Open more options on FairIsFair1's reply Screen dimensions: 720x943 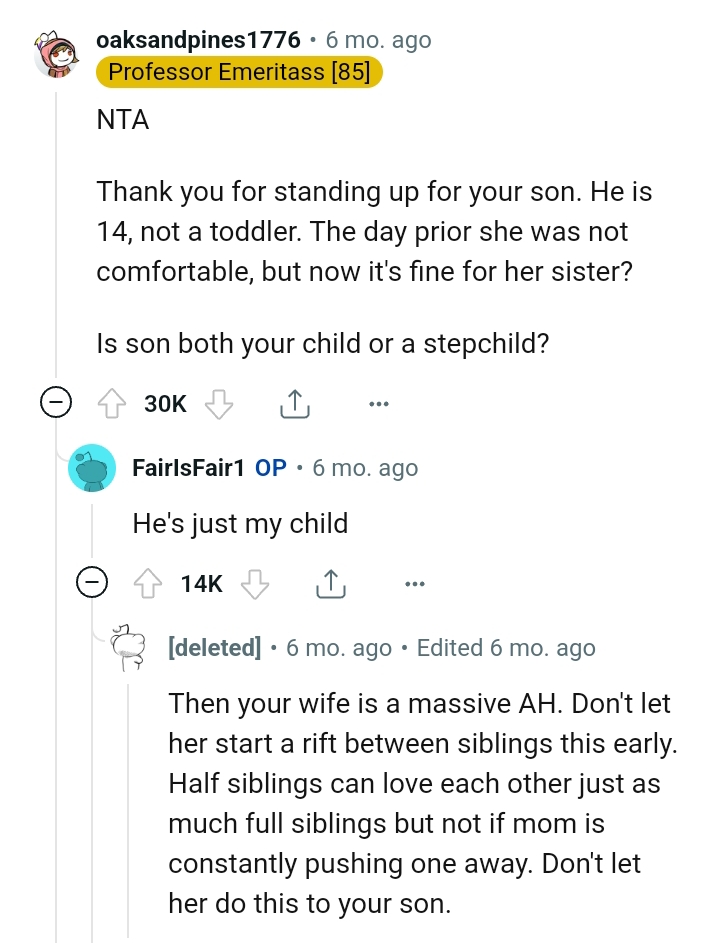click(x=415, y=583)
